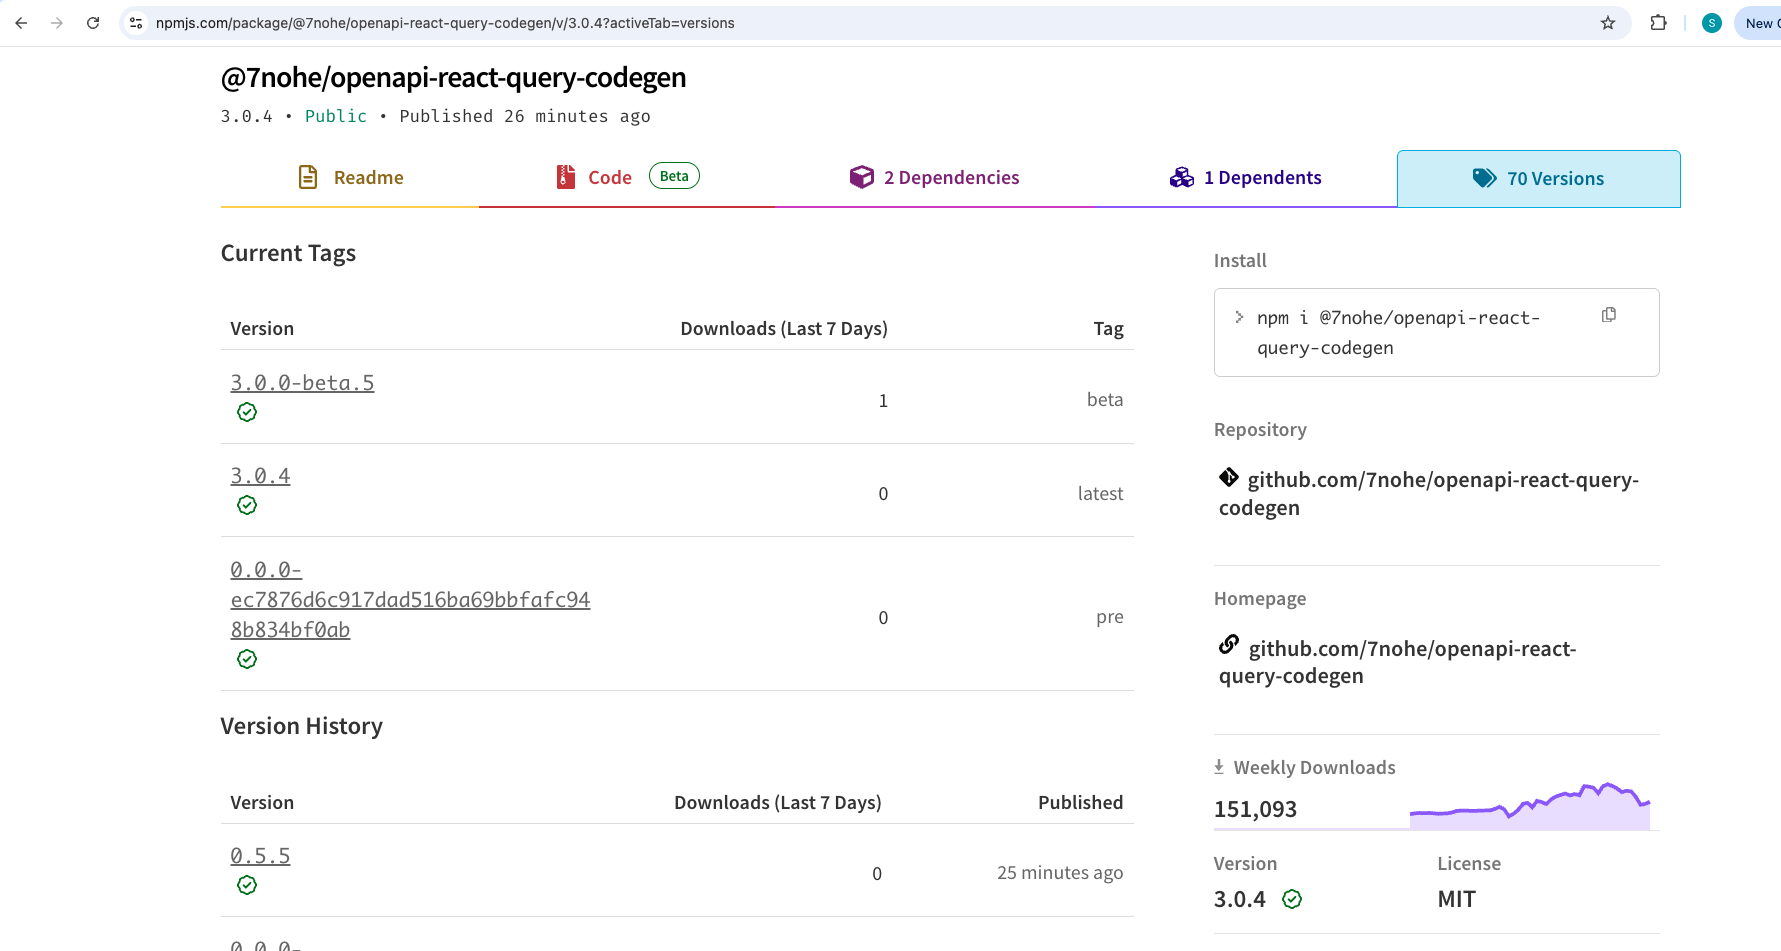Click the pre tag label
This screenshot has height=951, width=1781.
click(1109, 617)
